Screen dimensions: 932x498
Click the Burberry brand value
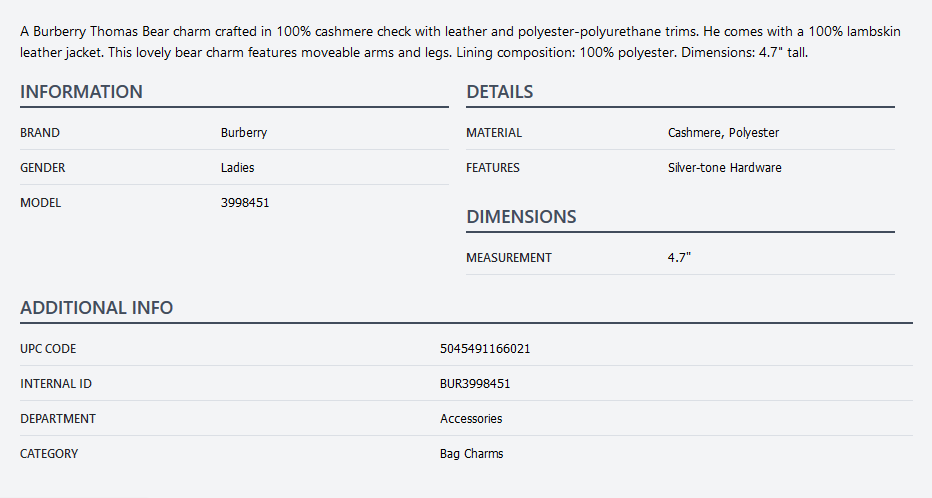244,132
